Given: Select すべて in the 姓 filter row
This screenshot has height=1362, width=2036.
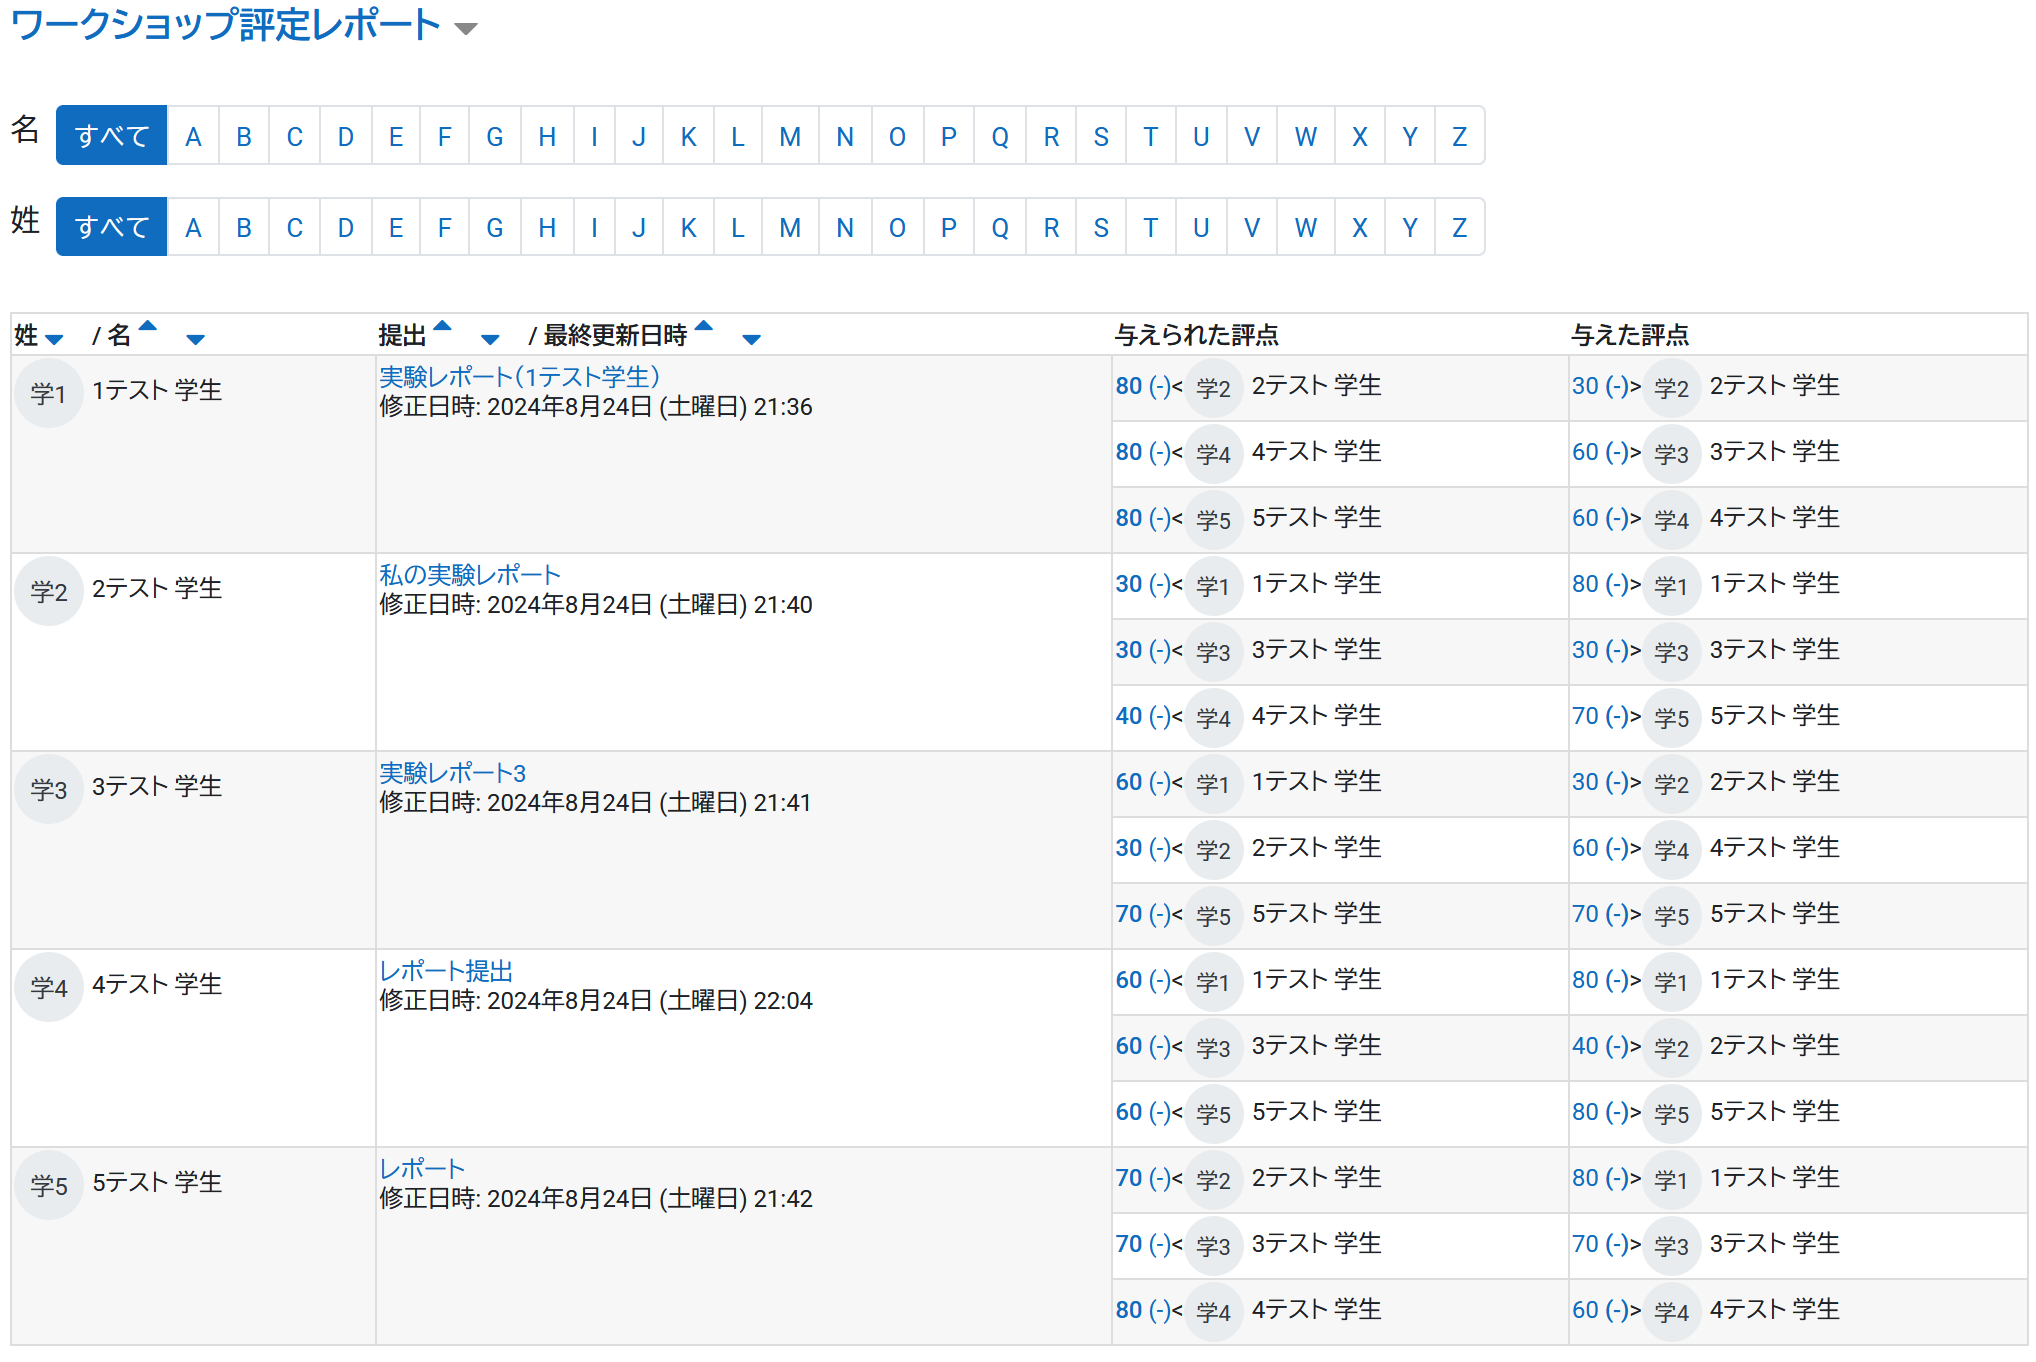Looking at the screenshot, I should pyautogui.click(x=112, y=227).
